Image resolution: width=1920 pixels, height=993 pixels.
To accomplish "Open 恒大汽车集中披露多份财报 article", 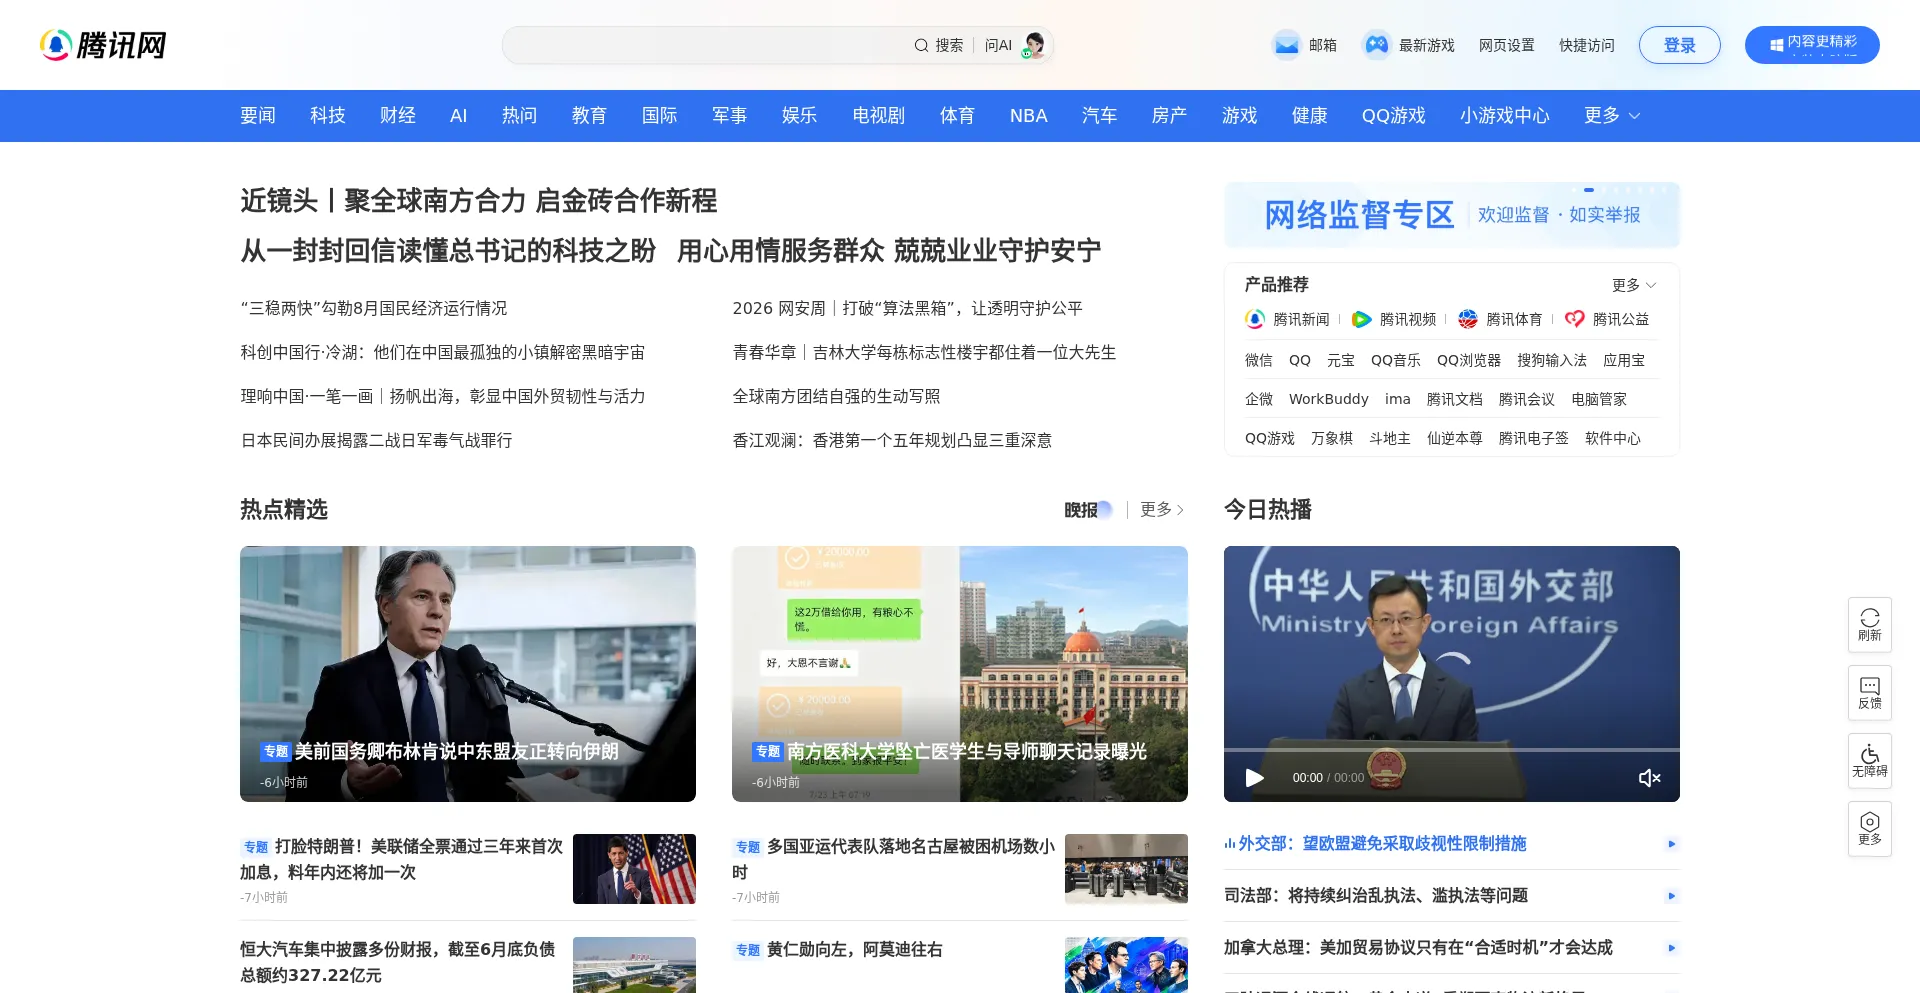I will click(x=398, y=962).
